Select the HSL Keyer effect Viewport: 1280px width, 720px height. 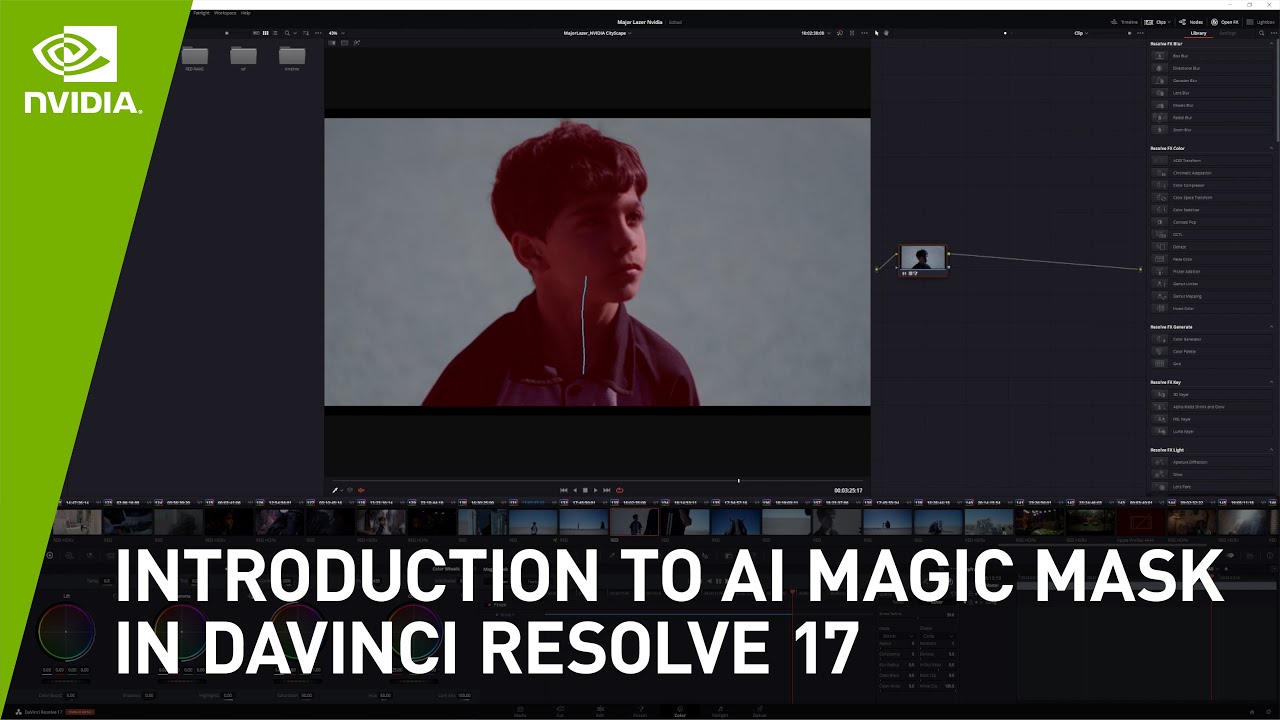(1211, 419)
